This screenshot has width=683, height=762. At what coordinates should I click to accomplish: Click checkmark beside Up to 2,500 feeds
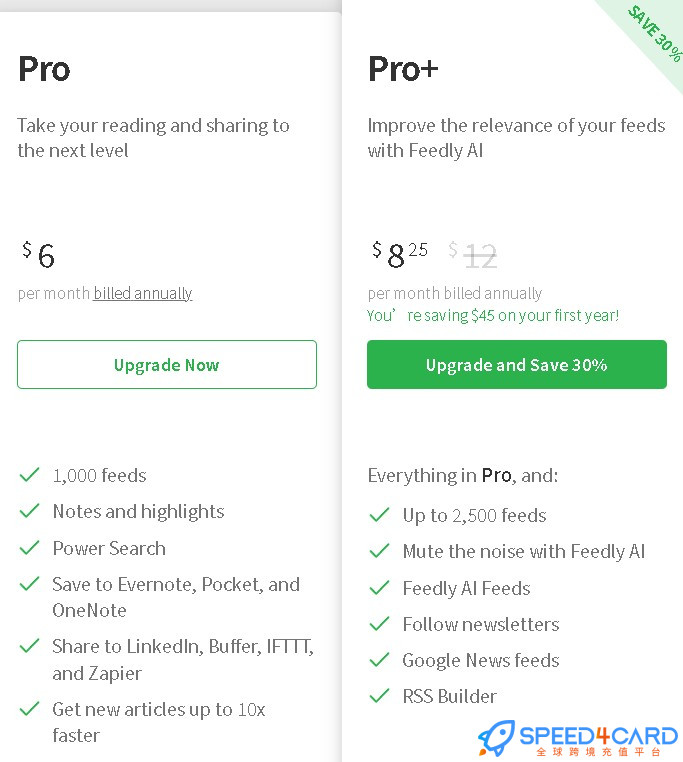[x=379, y=515]
